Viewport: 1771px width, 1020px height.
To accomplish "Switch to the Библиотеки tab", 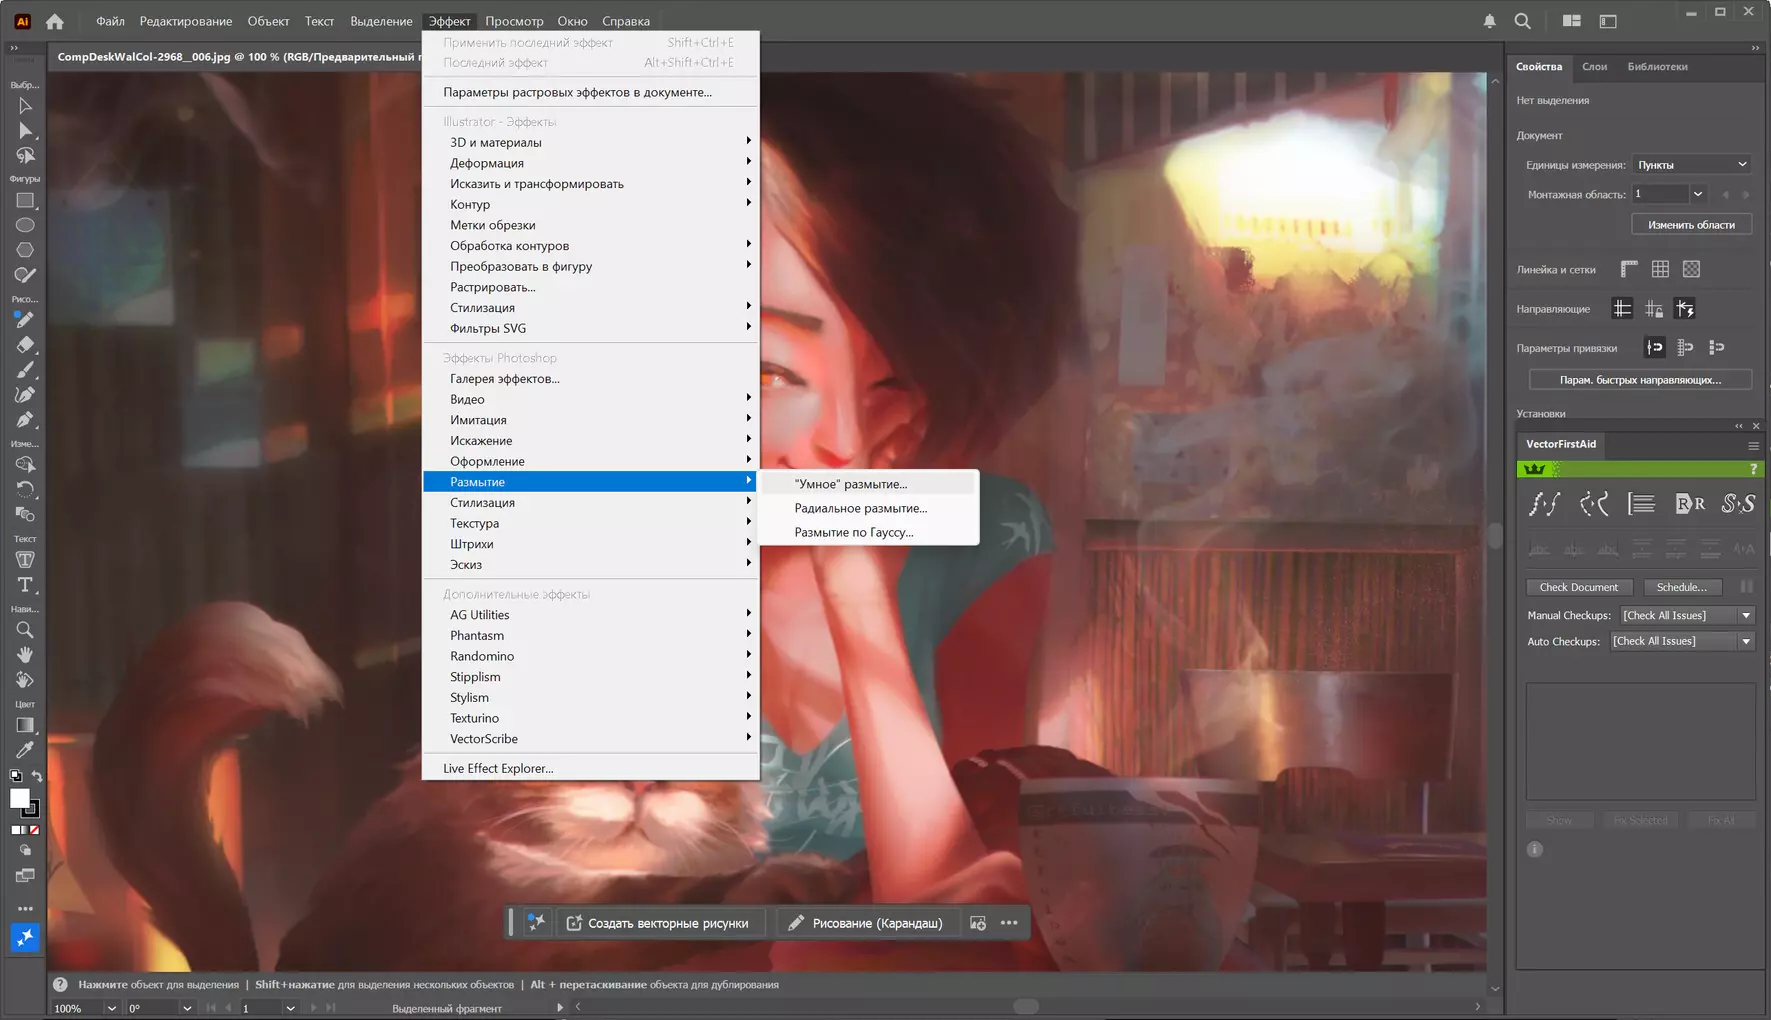I will (x=1657, y=67).
